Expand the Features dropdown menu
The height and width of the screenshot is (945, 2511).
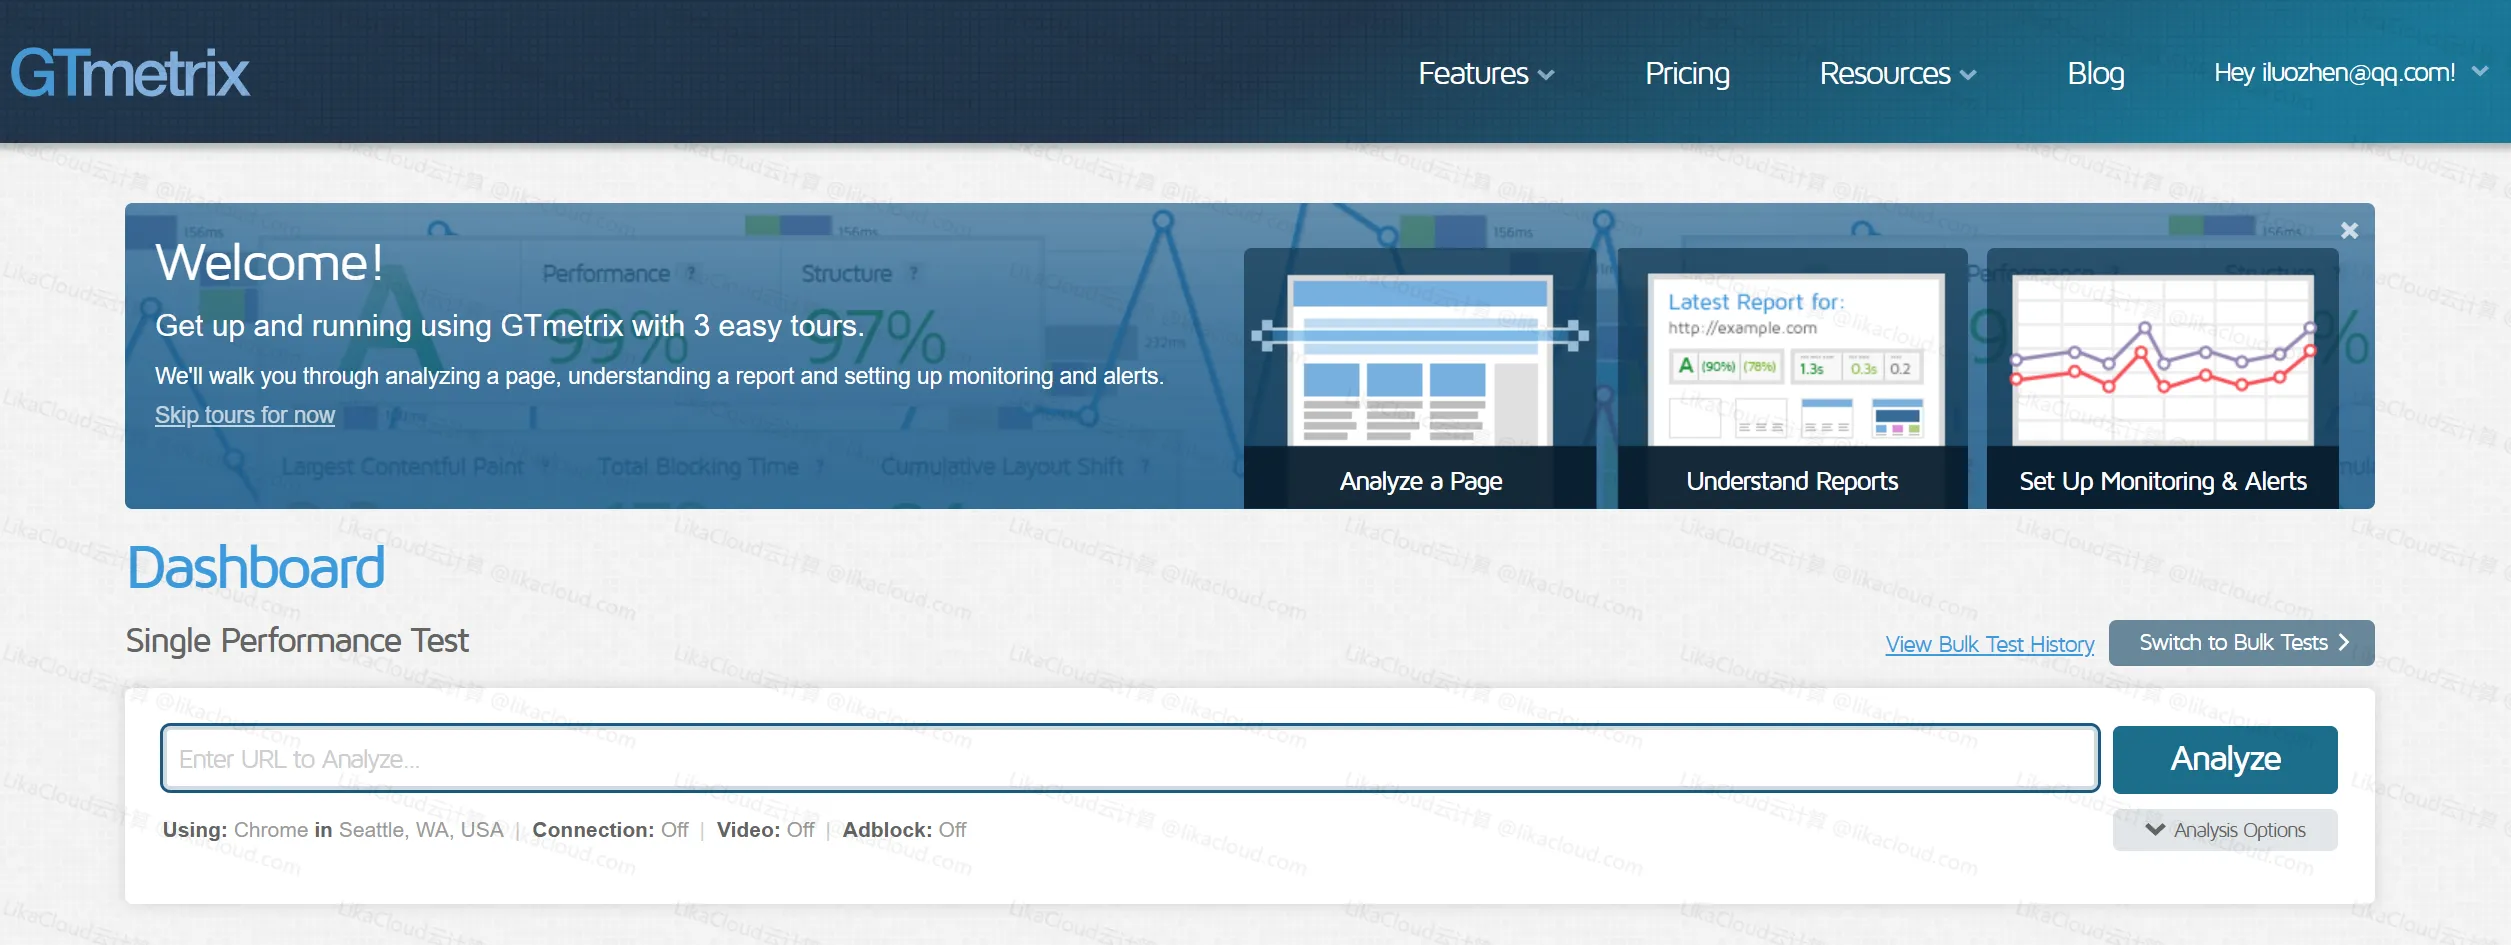tap(1485, 74)
